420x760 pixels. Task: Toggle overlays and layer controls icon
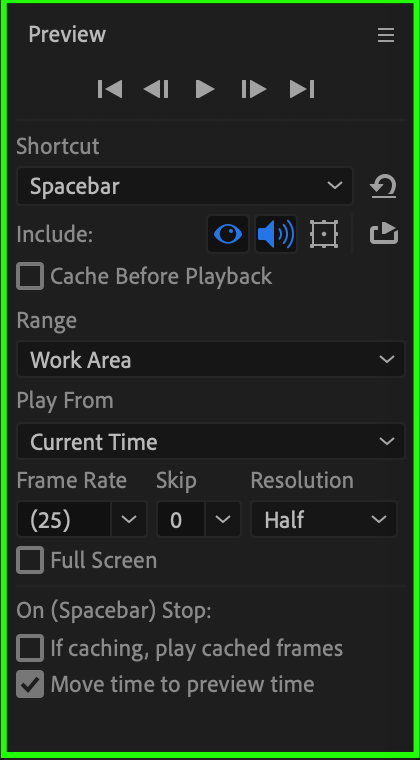(x=324, y=235)
